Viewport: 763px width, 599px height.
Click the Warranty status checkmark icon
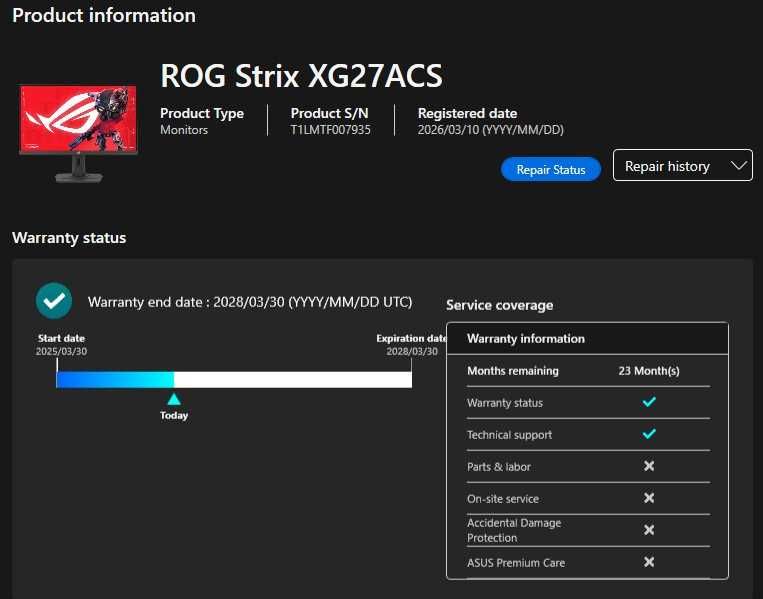coord(649,402)
